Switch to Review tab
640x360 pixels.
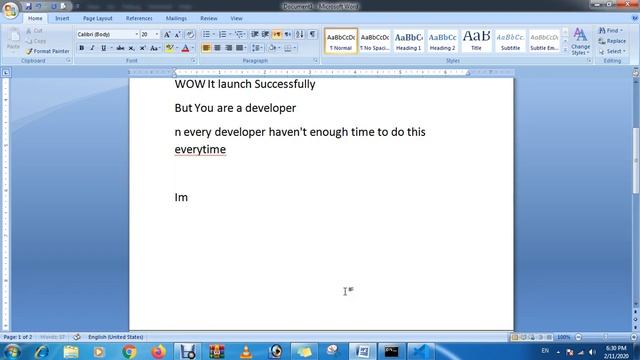point(209,18)
